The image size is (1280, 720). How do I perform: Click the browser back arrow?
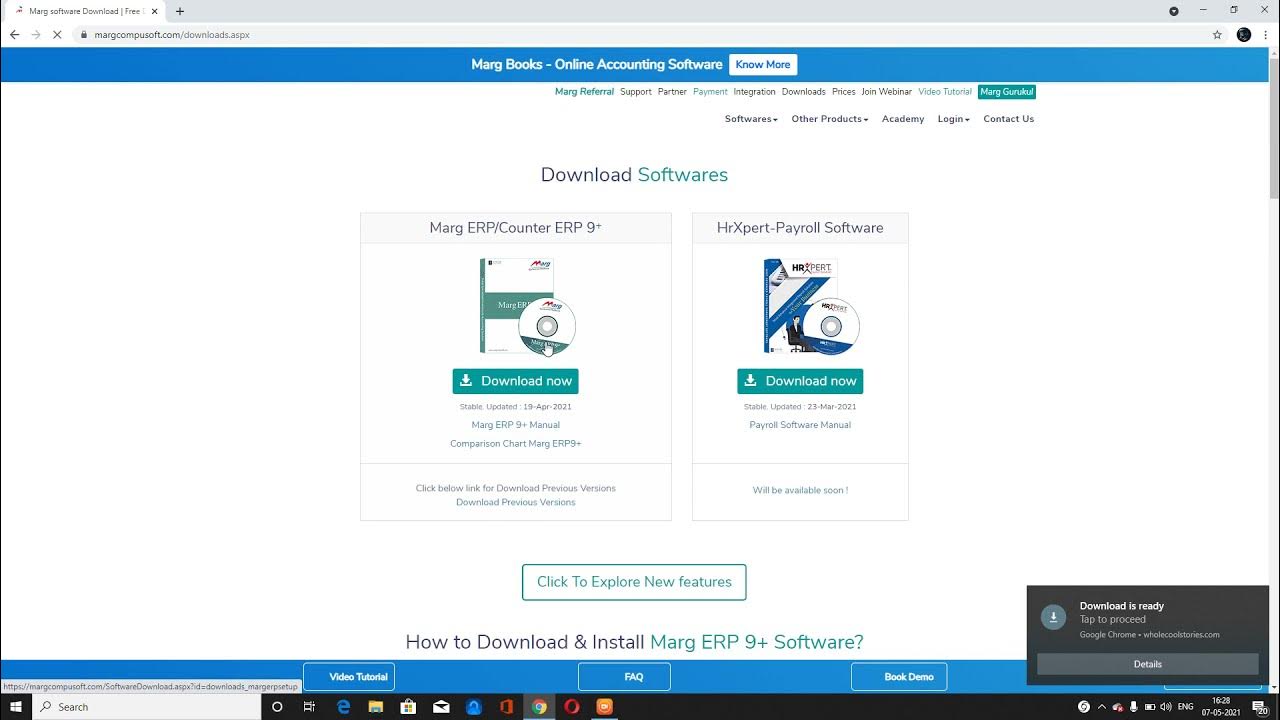[14, 34]
